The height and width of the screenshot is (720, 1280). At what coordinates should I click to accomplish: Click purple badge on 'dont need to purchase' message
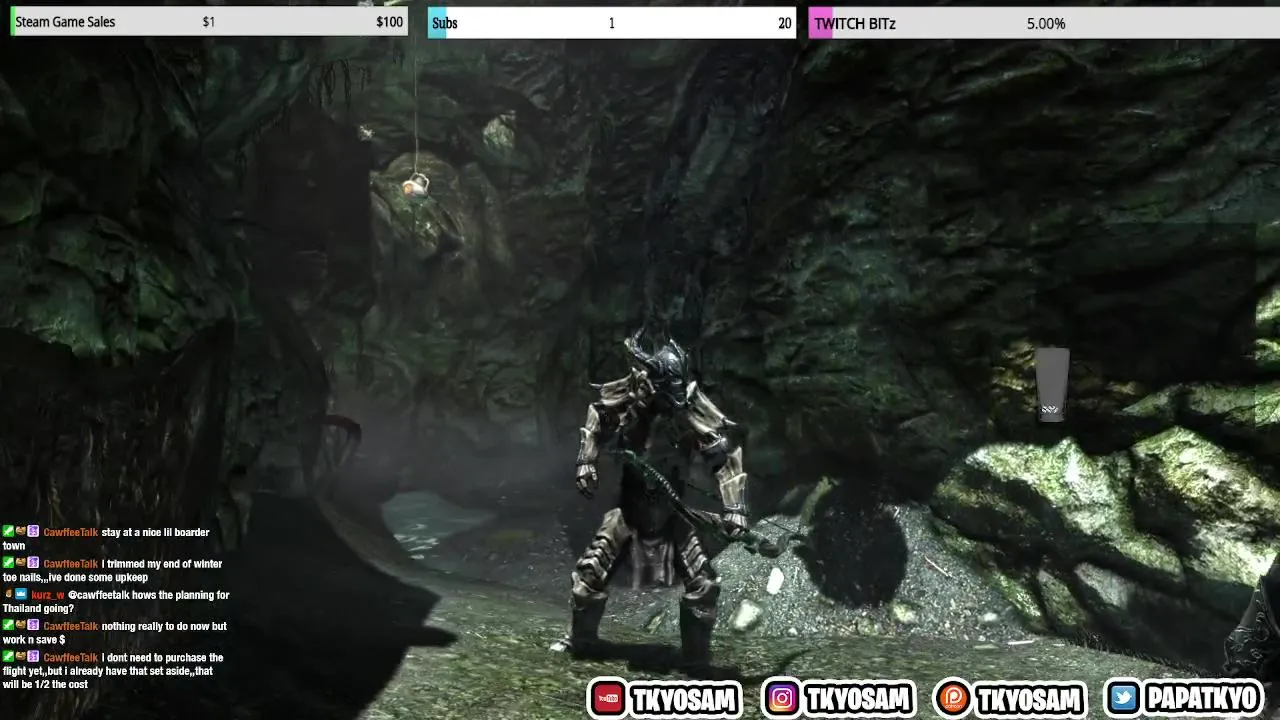coord(33,657)
